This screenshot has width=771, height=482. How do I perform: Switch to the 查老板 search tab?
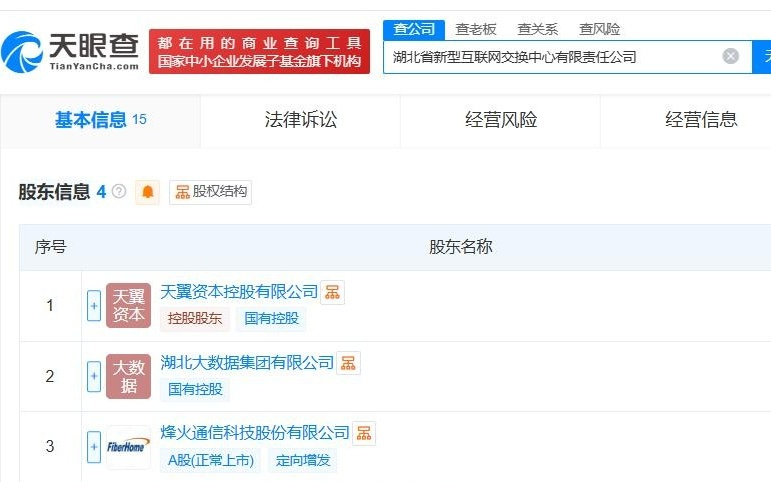tap(475, 30)
